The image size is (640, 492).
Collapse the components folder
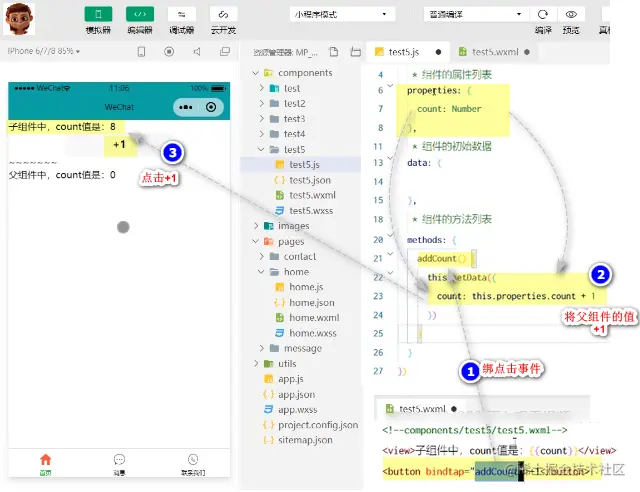coord(256,73)
